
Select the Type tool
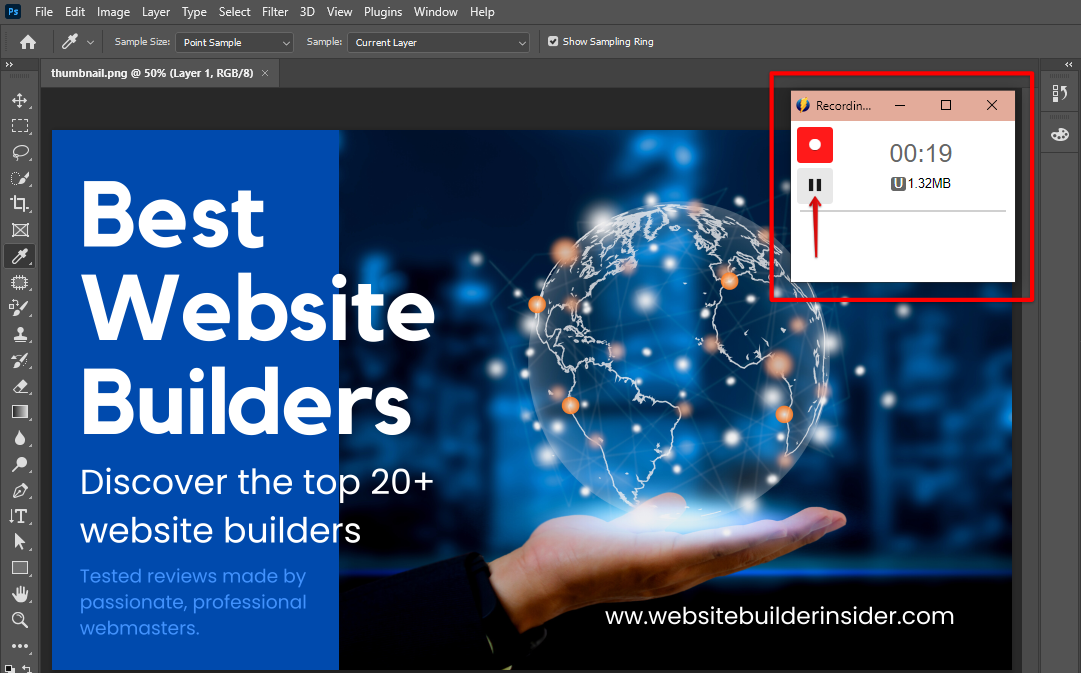coord(19,516)
